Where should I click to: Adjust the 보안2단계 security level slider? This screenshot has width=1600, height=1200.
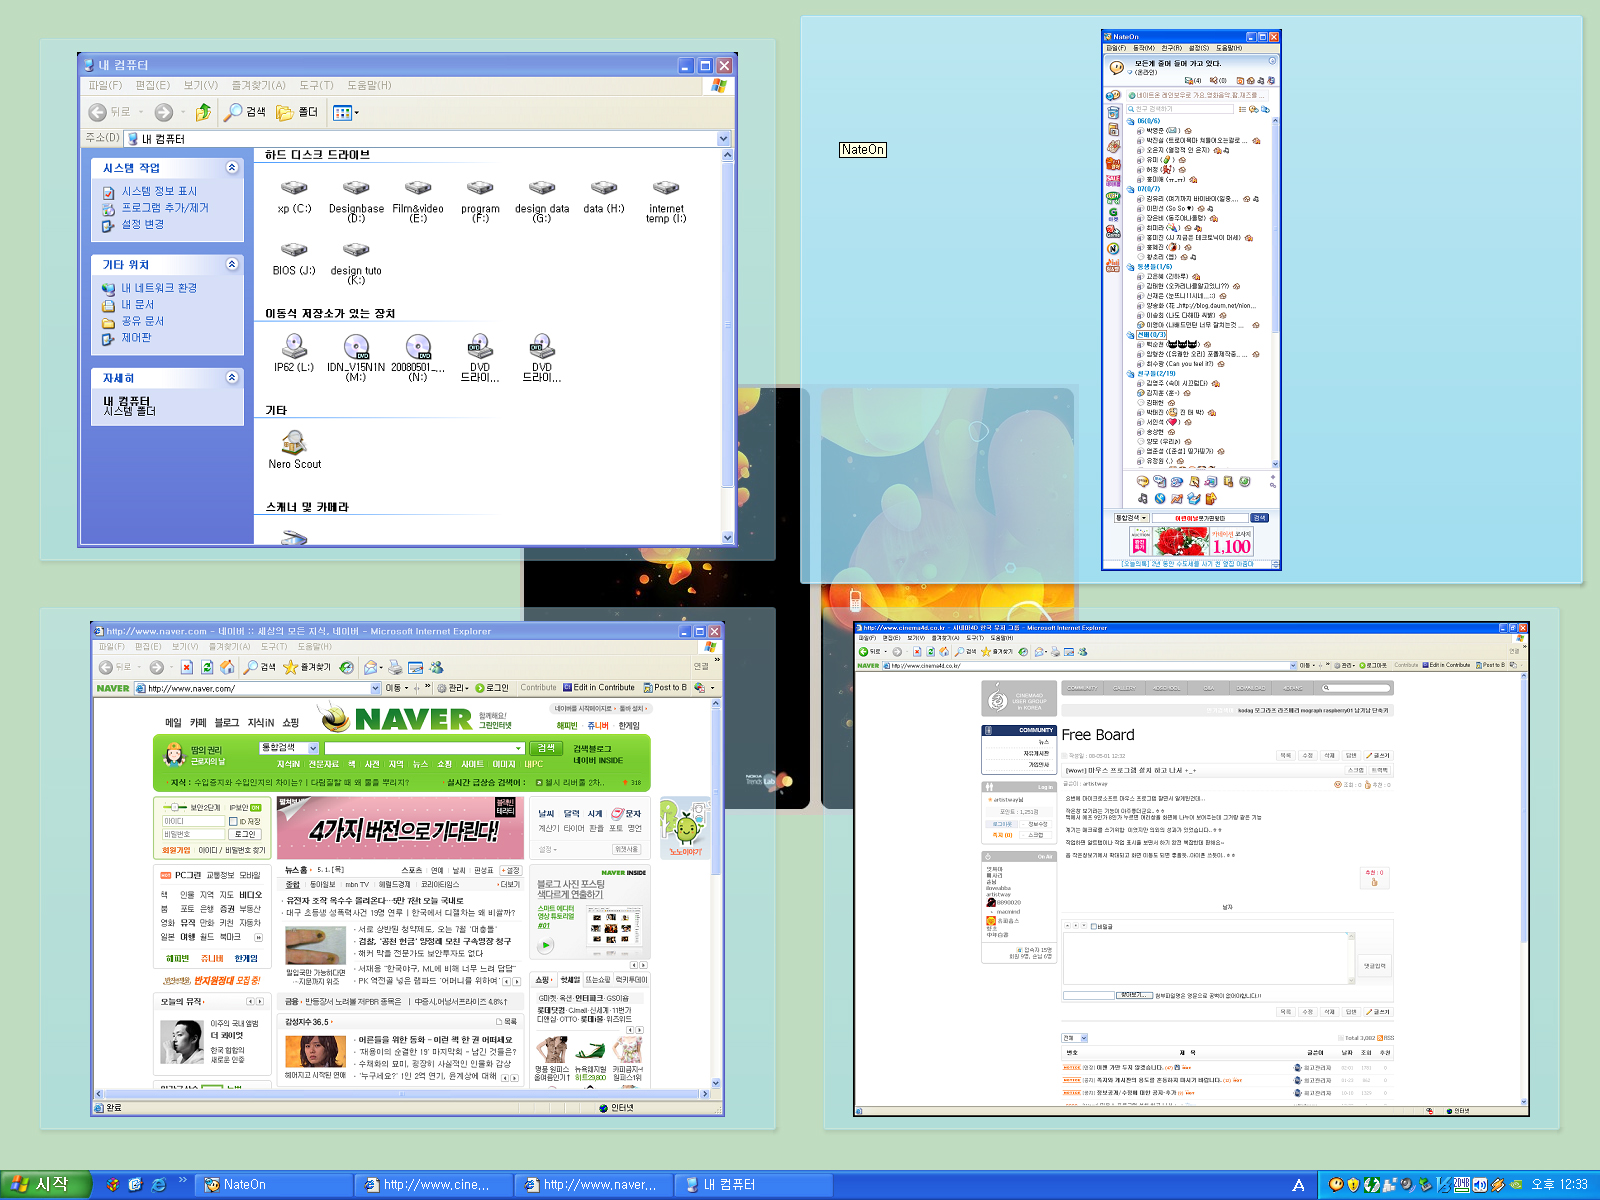click(x=174, y=807)
